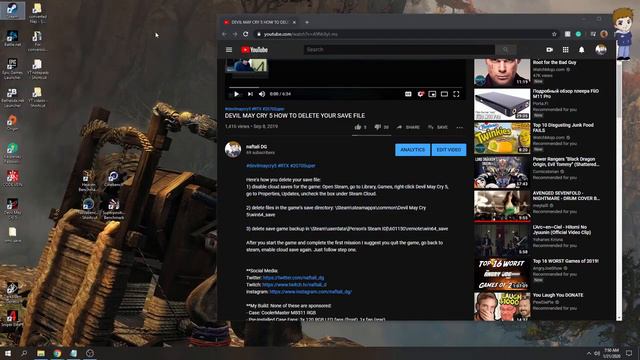Enable miniplayer mode
640x360 pixels.
[x=432, y=94]
